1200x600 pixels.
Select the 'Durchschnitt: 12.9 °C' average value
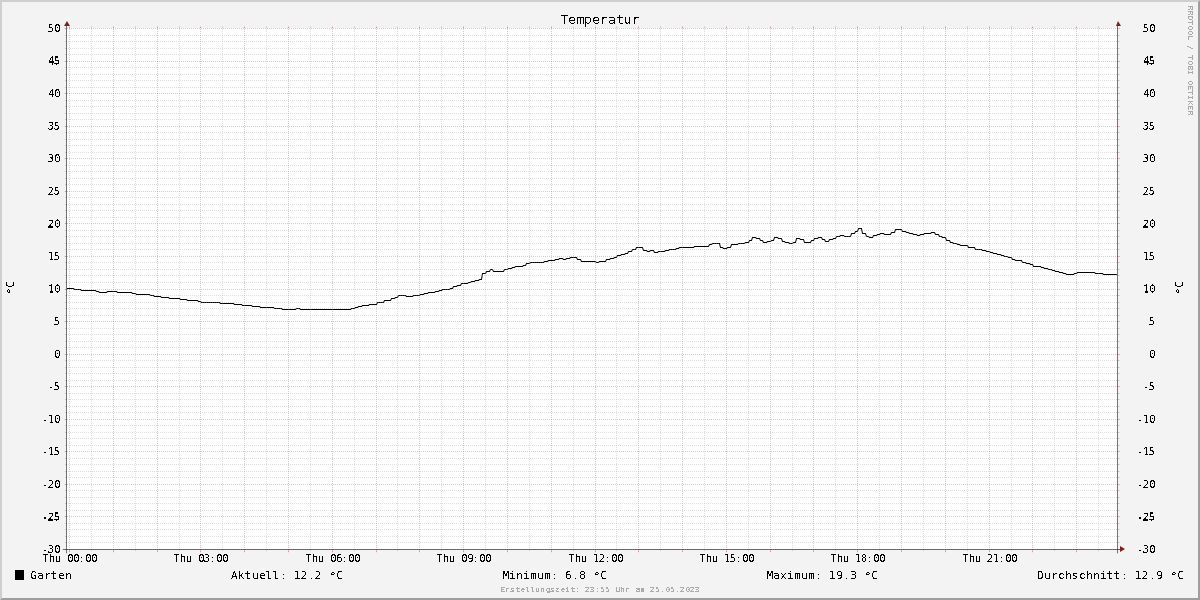pos(1111,575)
